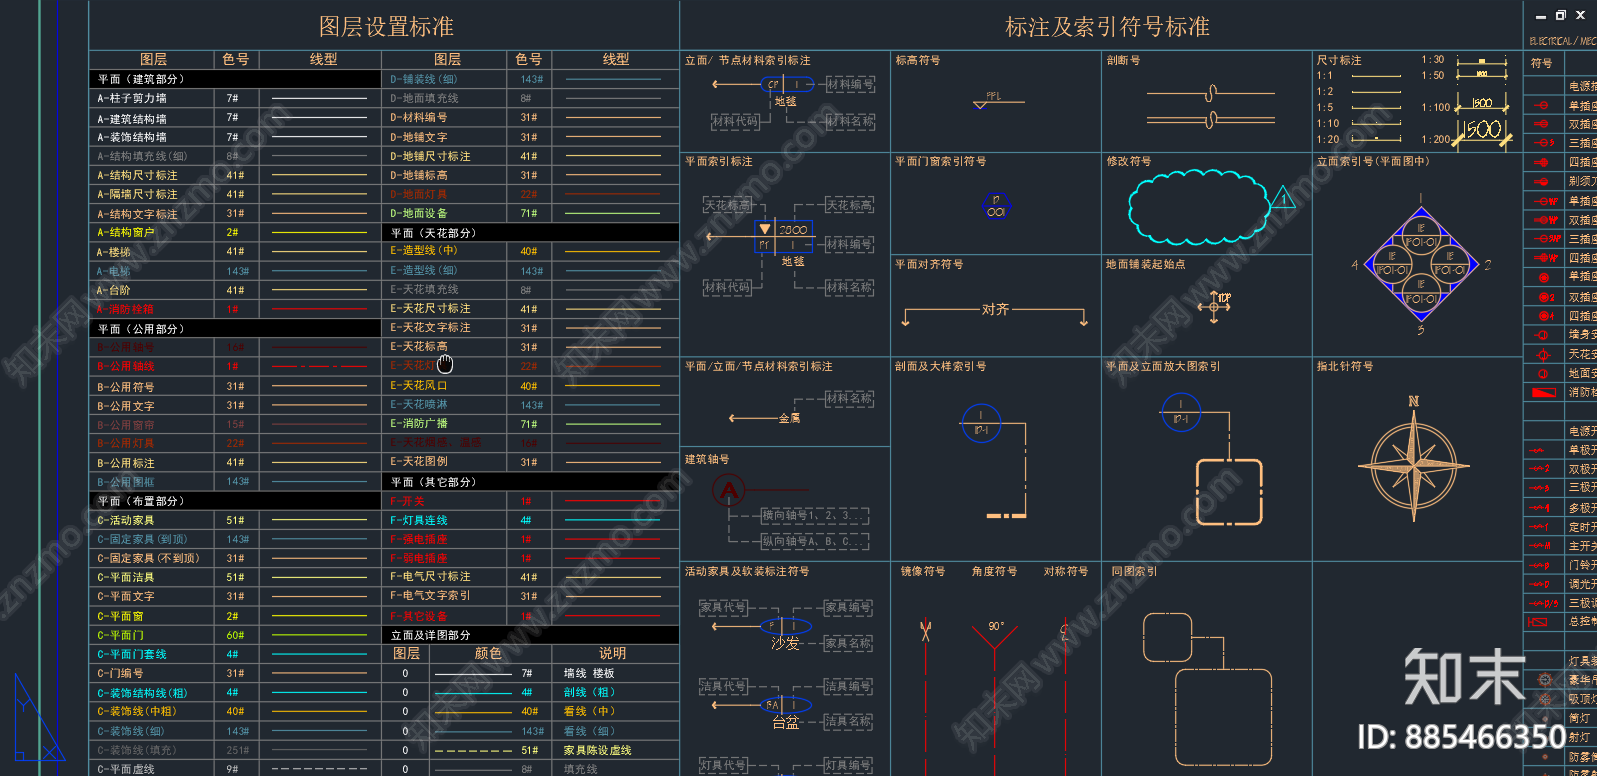Select the C-平面门 layer name

click(x=121, y=635)
